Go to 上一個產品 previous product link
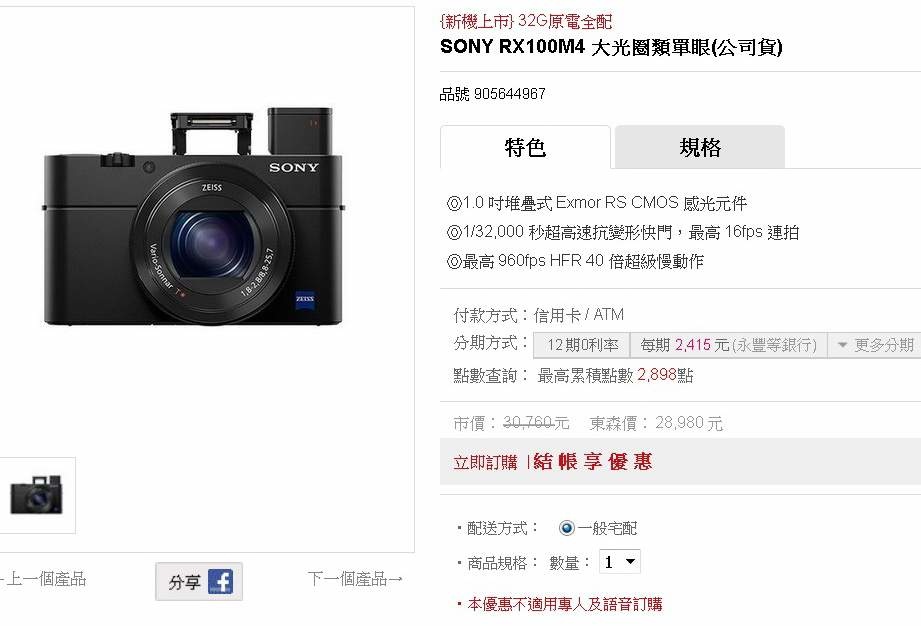Screen dimensions: 921x626 (42, 579)
